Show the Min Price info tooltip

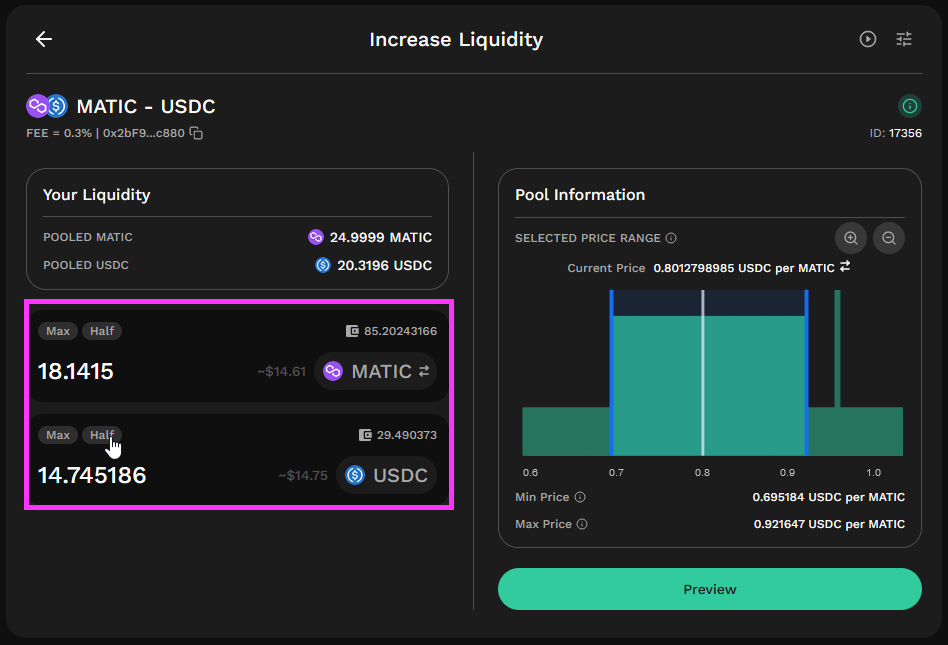pos(580,497)
